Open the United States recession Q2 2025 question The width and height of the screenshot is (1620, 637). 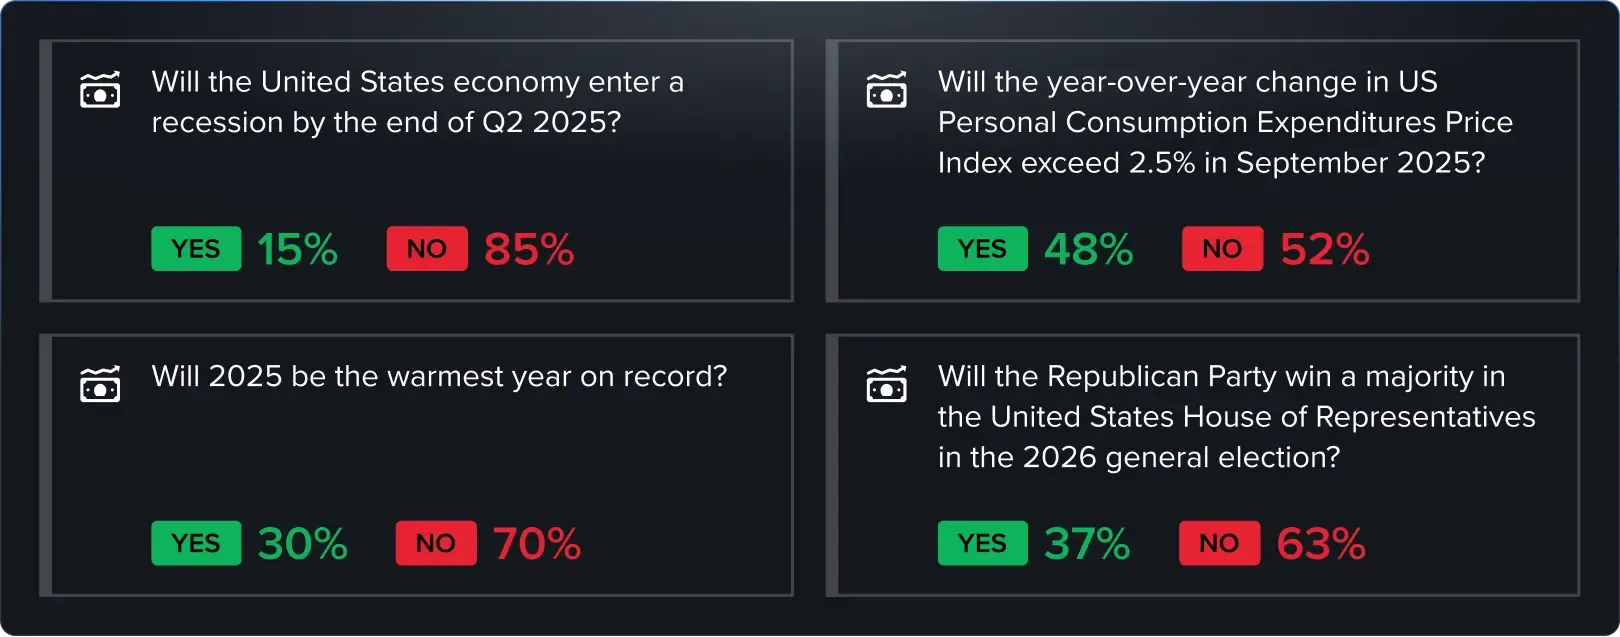(x=417, y=102)
